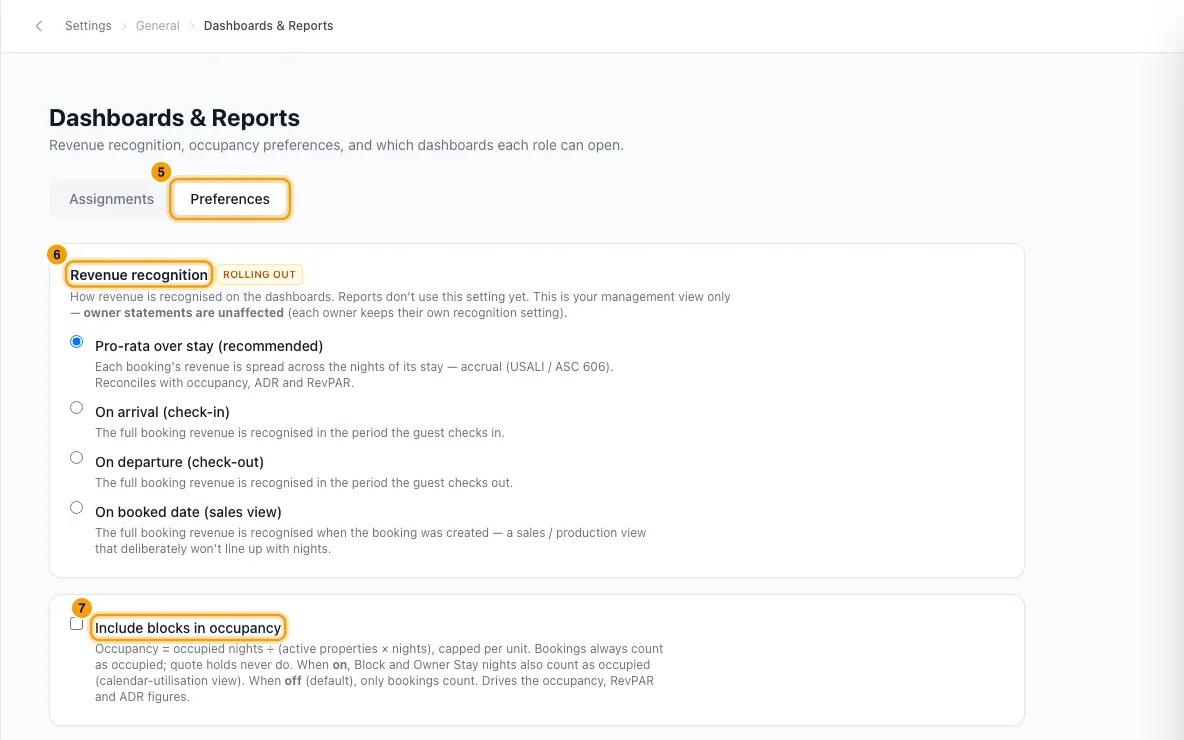Viewport: 1184px width, 740px height.
Task: Switch to the Assignments tab
Action: click(x=112, y=199)
